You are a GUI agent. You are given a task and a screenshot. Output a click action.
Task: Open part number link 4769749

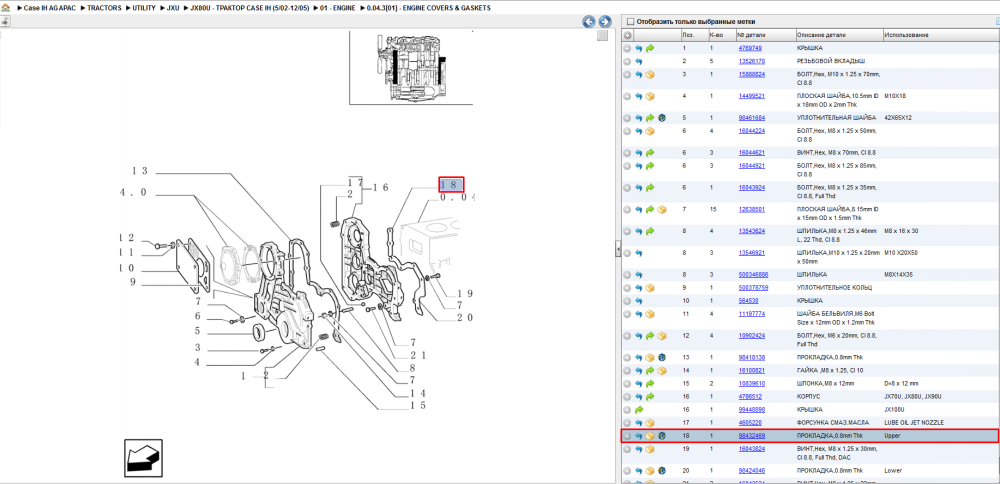pos(750,48)
